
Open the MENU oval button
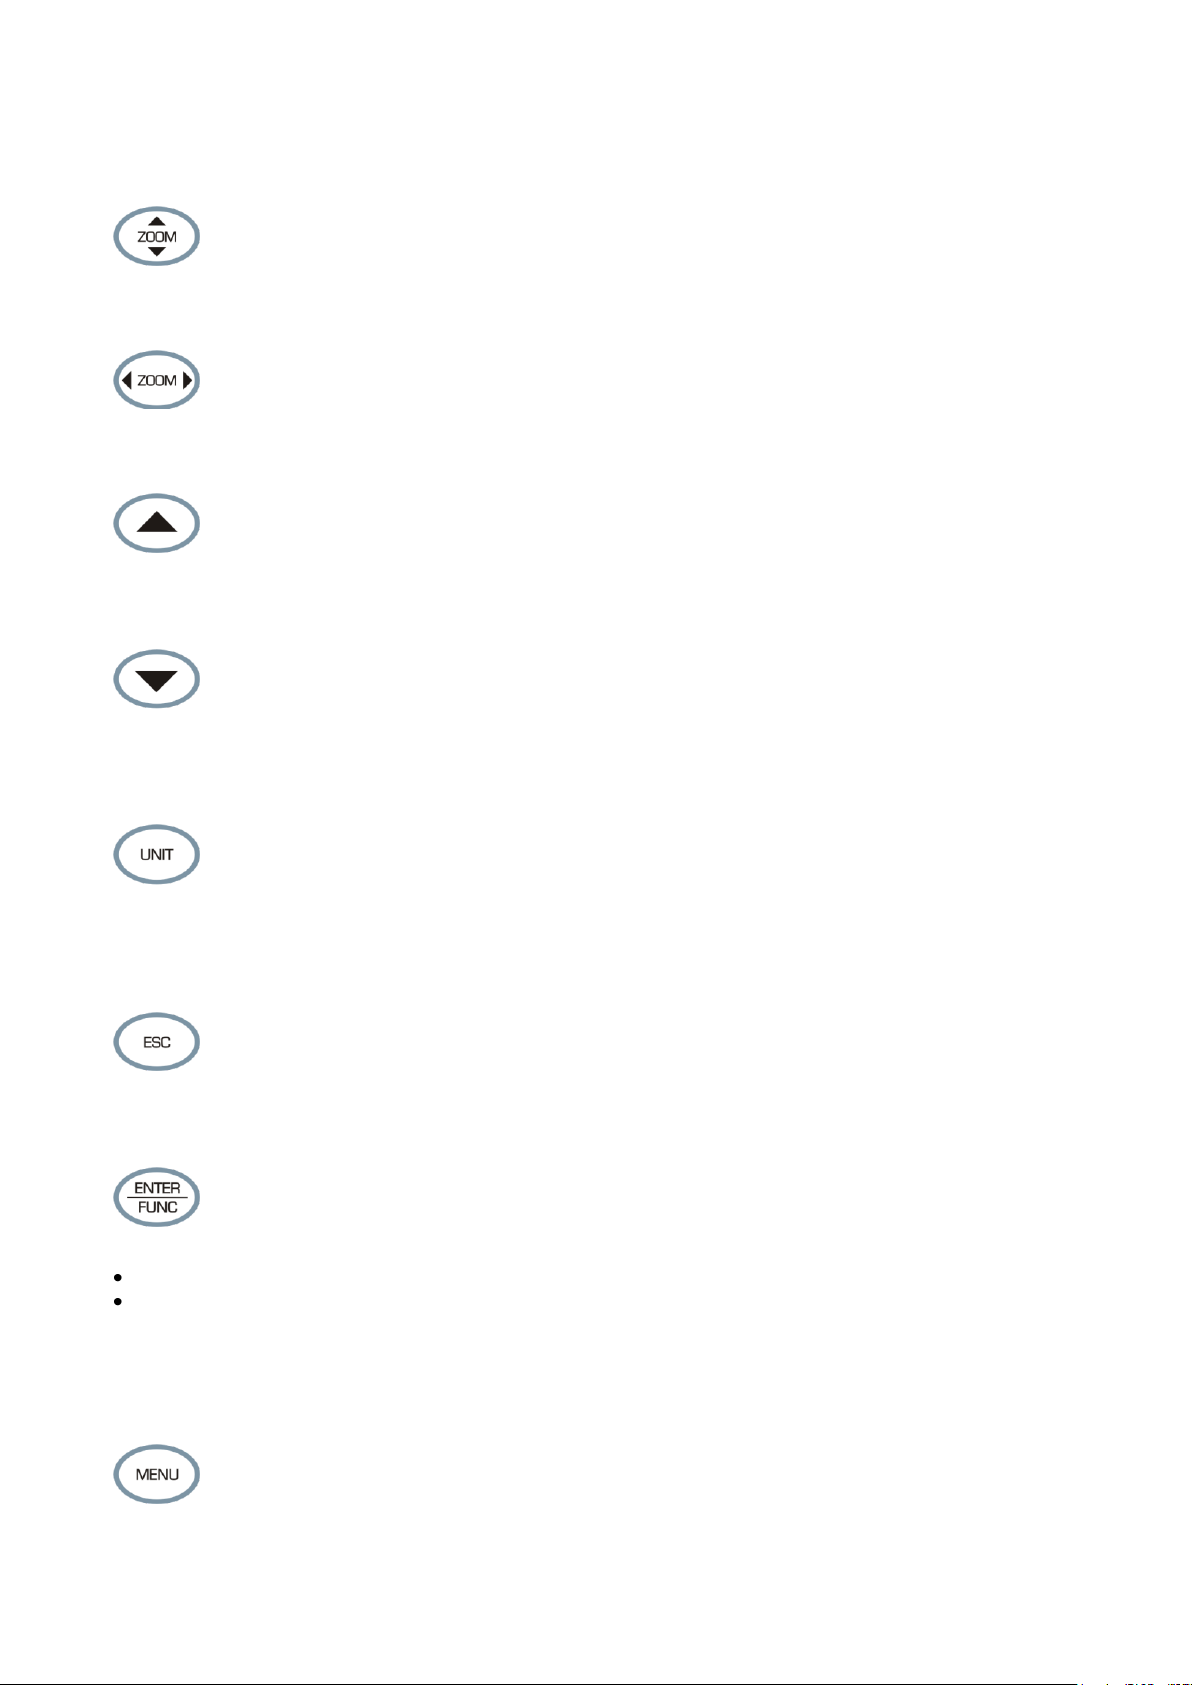coord(157,1474)
